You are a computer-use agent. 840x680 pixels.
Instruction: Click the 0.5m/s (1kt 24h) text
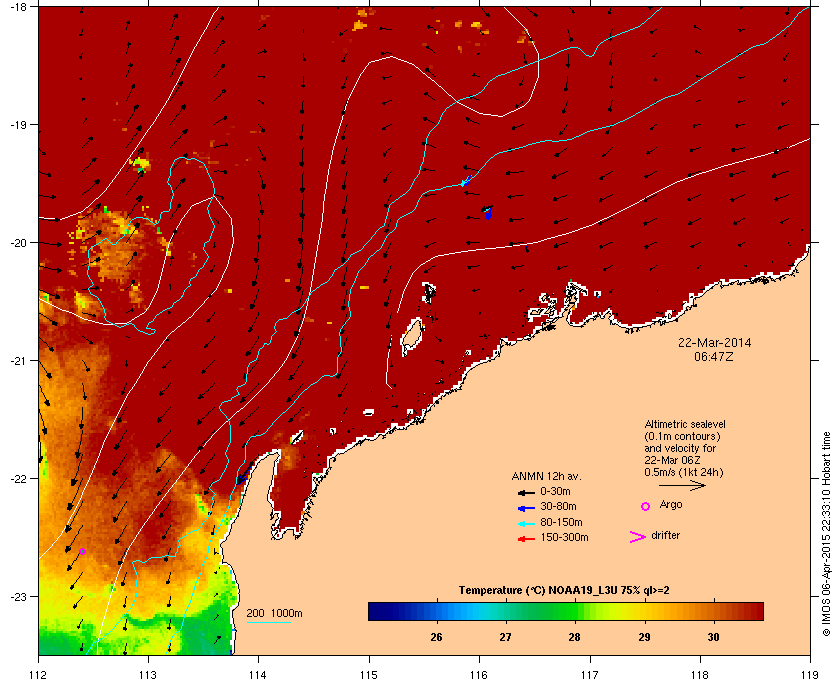click(x=684, y=473)
